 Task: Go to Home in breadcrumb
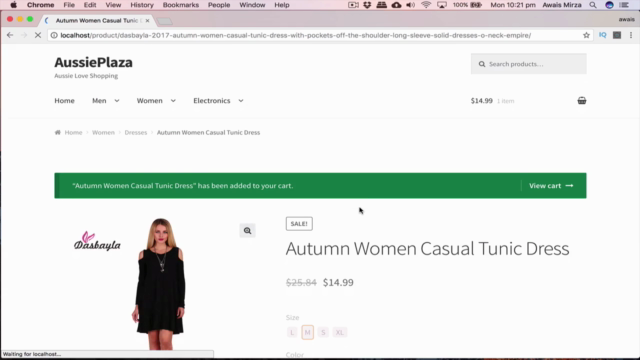coord(73,132)
